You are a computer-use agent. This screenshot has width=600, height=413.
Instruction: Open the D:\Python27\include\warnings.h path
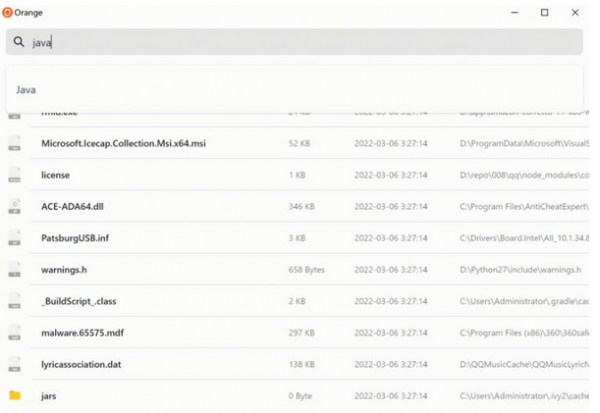(520, 270)
